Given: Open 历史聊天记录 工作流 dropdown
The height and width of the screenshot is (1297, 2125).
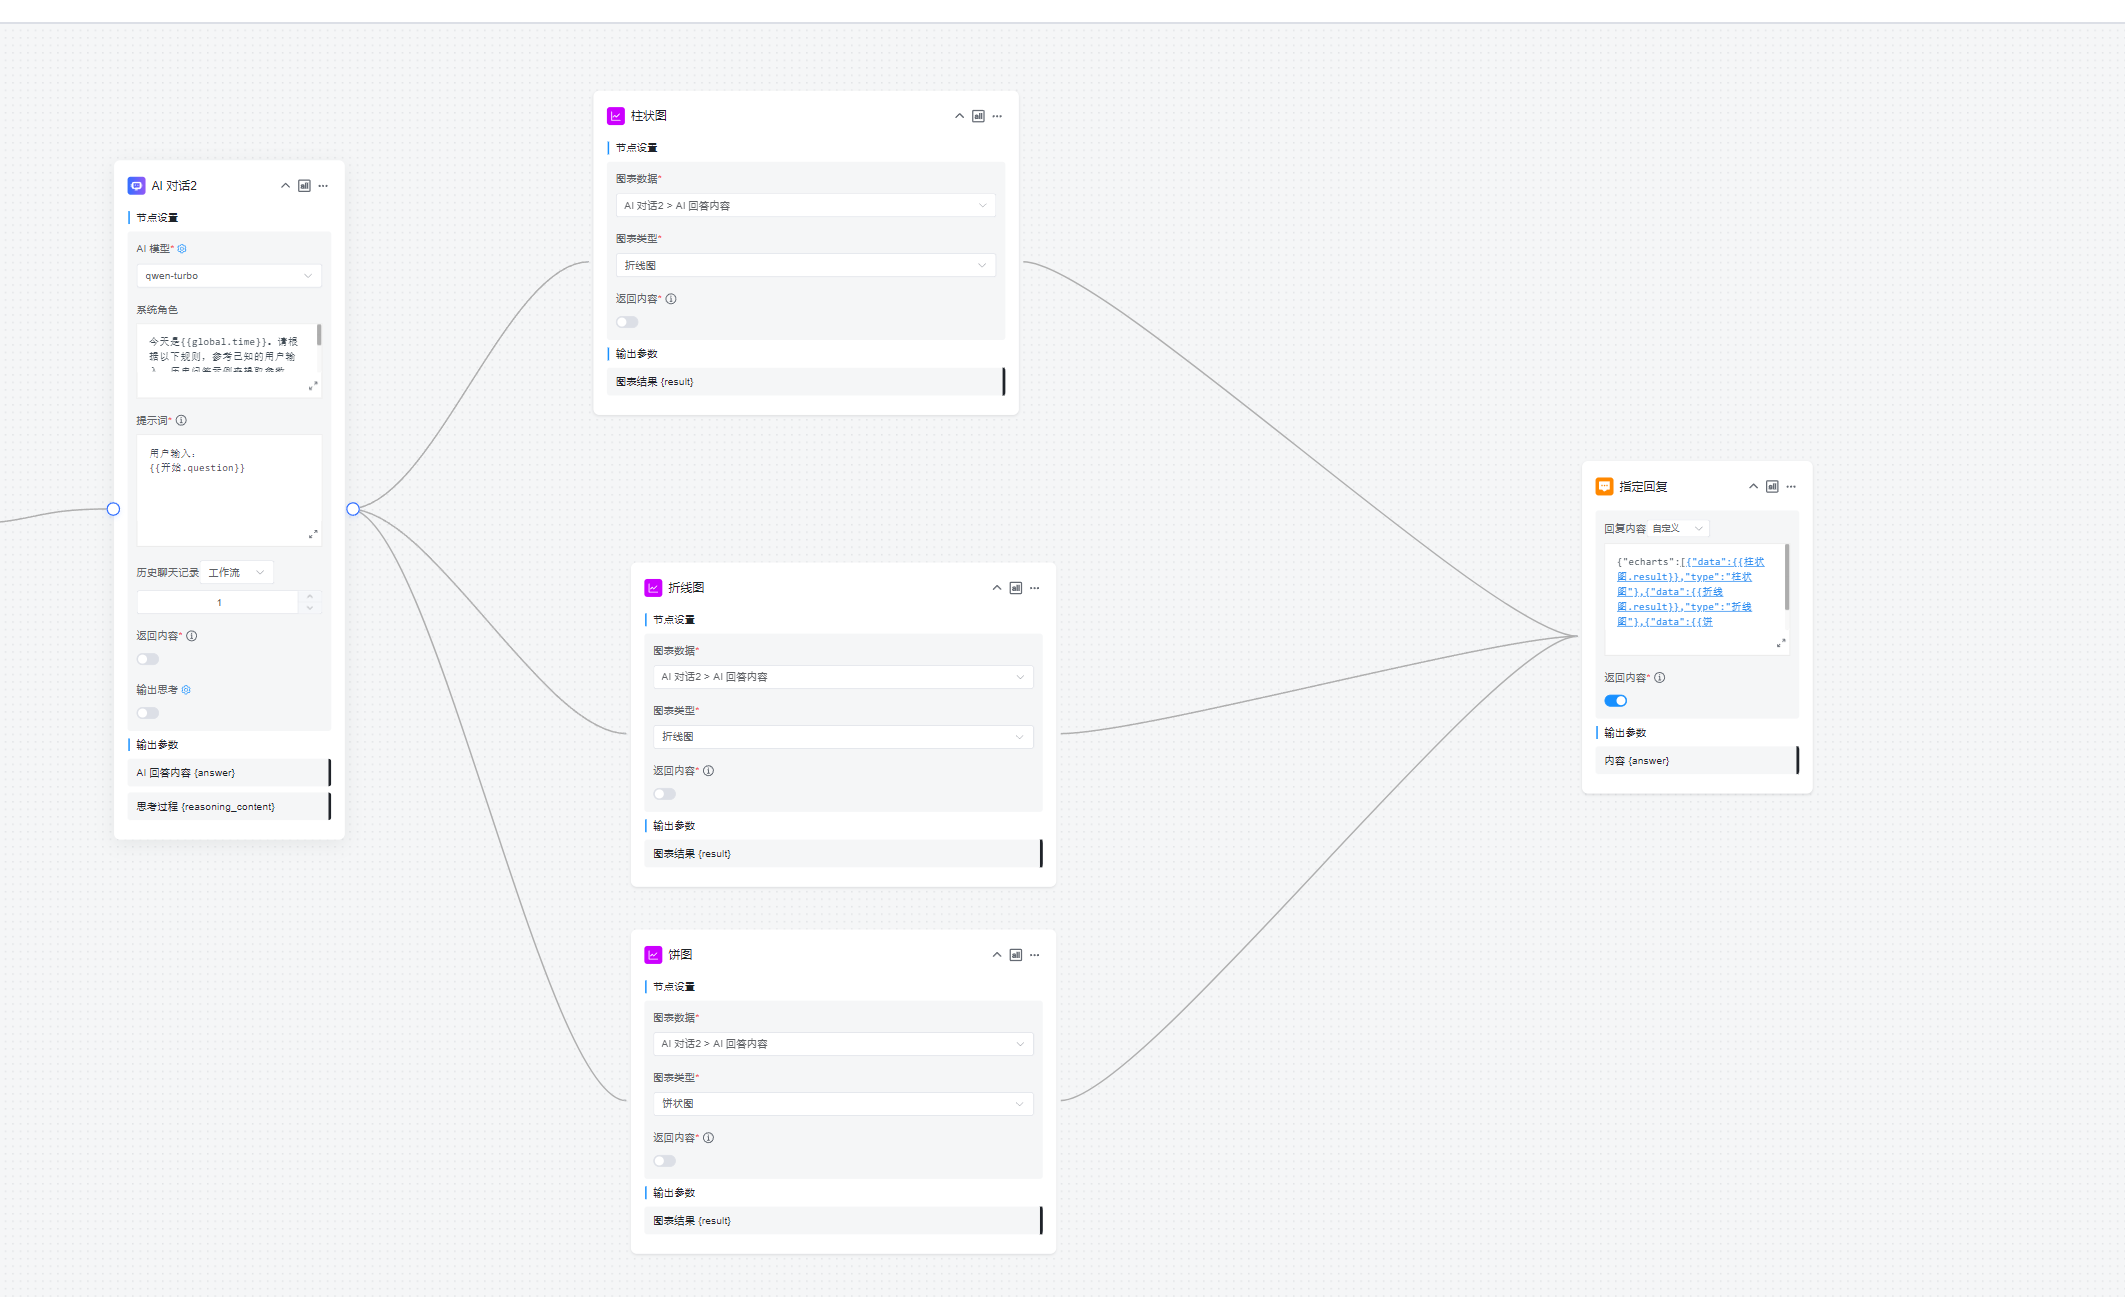Looking at the screenshot, I should click(238, 573).
